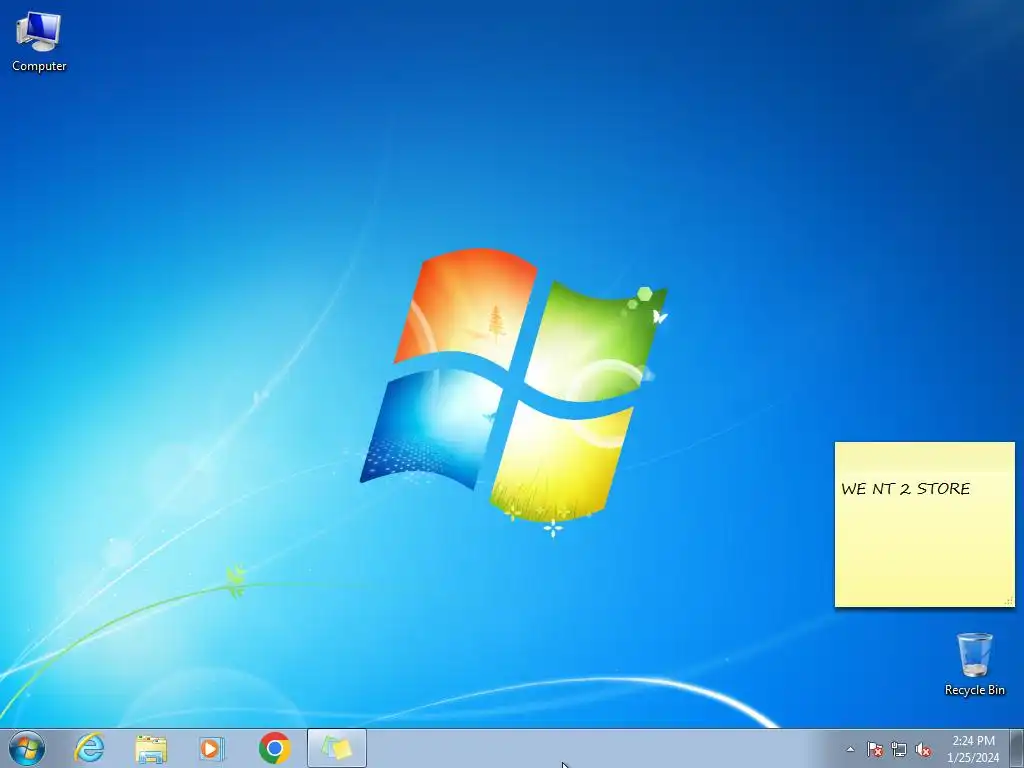Open the clock showing 2:24 PM
The width and height of the screenshot is (1024, 768).
pyautogui.click(x=973, y=749)
